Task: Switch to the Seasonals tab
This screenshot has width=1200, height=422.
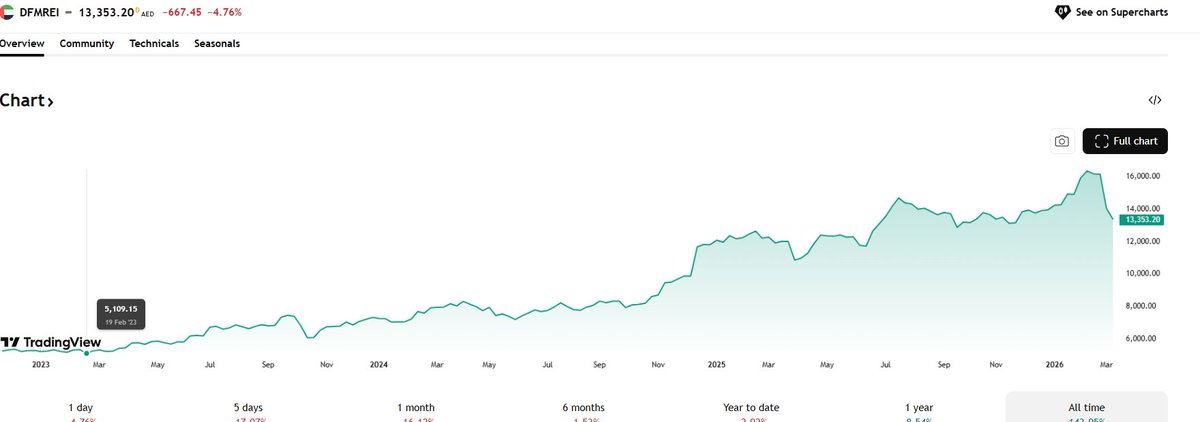Action: point(217,44)
